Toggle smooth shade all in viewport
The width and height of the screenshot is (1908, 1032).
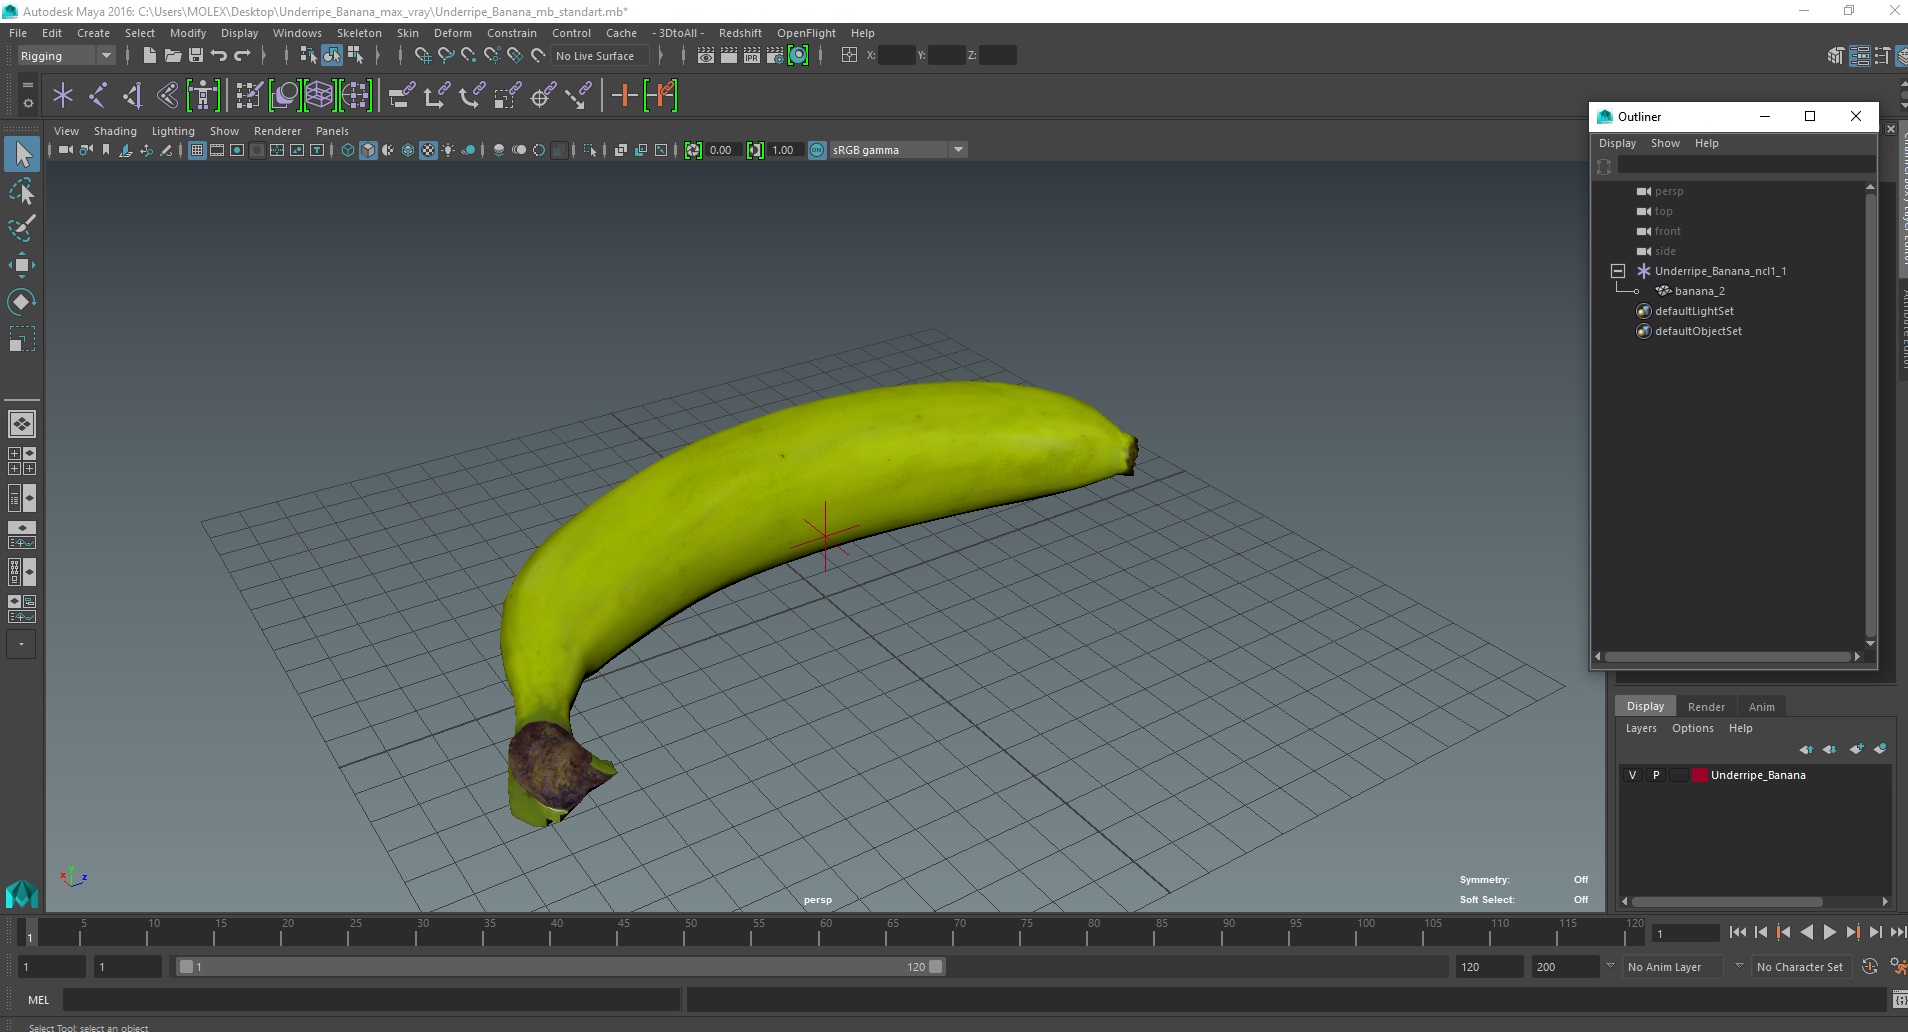click(x=368, y=150)
